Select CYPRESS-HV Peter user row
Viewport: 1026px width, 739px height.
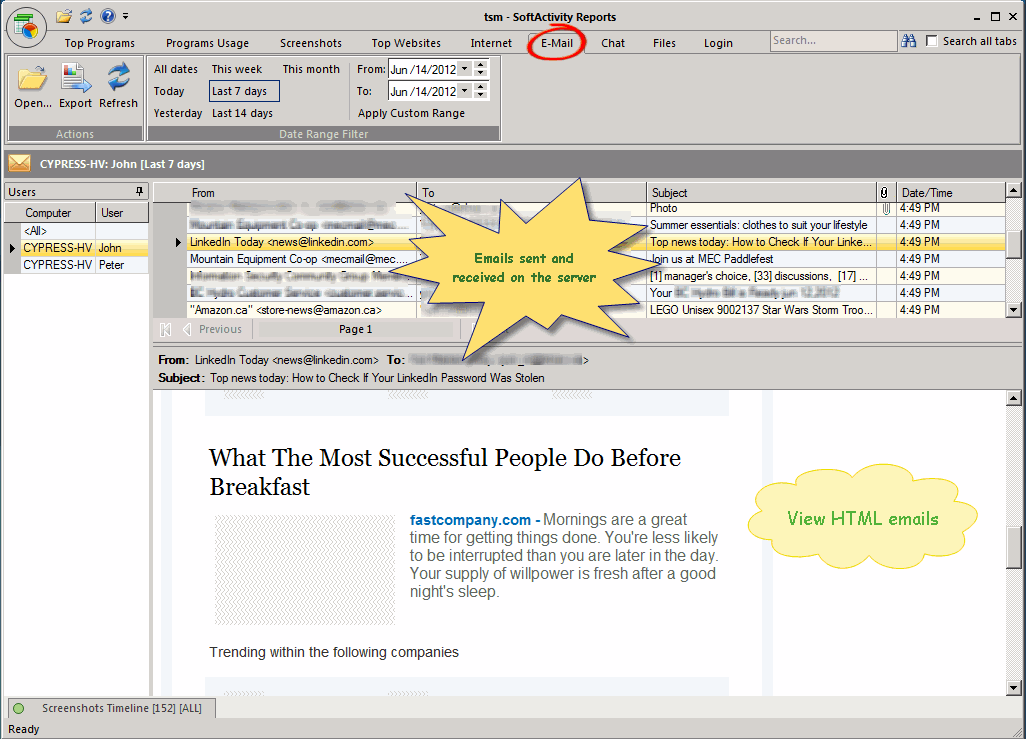tap(77, 265)
